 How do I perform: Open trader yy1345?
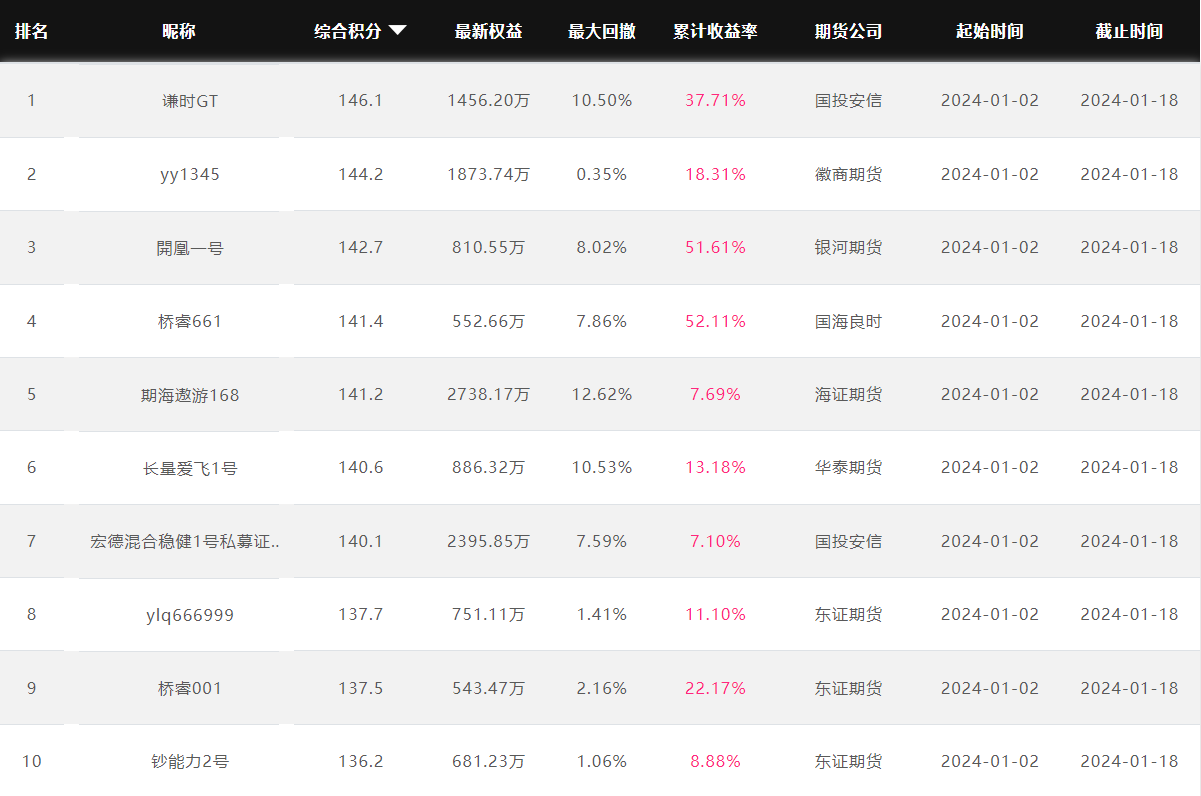click(x=190, y=174)
